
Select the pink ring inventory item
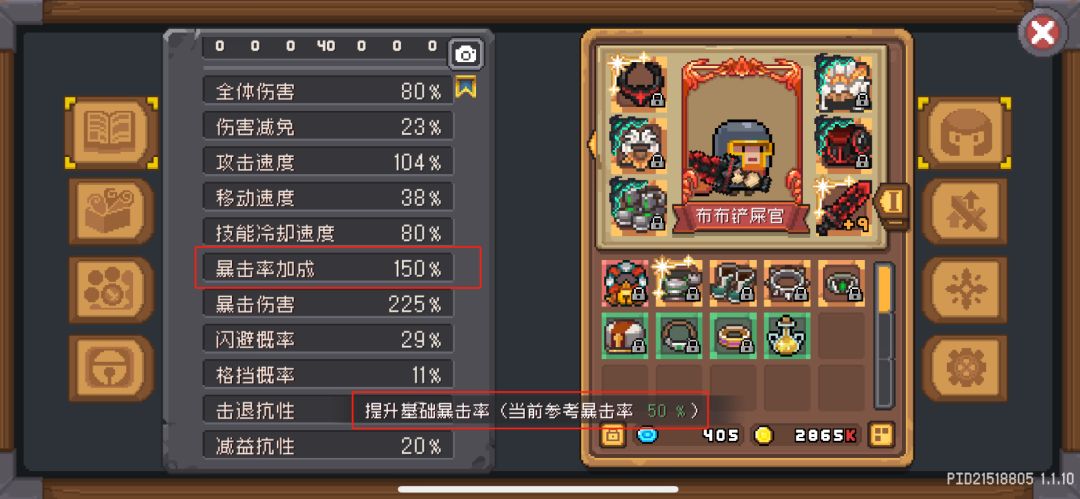733,336
